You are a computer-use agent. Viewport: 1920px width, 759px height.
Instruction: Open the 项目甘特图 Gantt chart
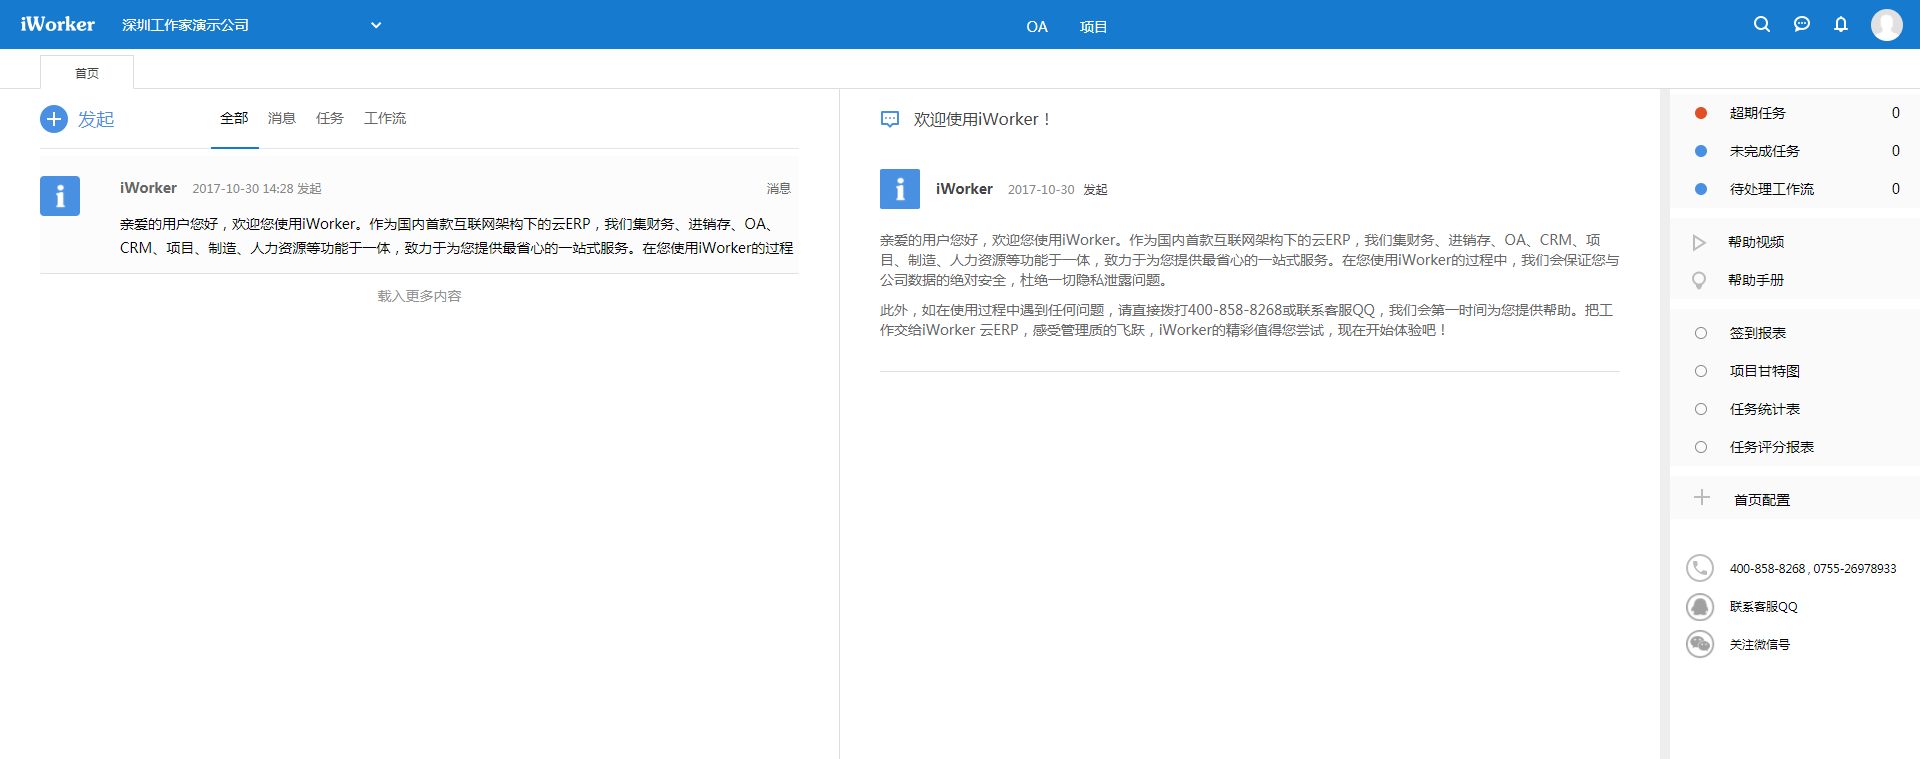point(1765,371)
